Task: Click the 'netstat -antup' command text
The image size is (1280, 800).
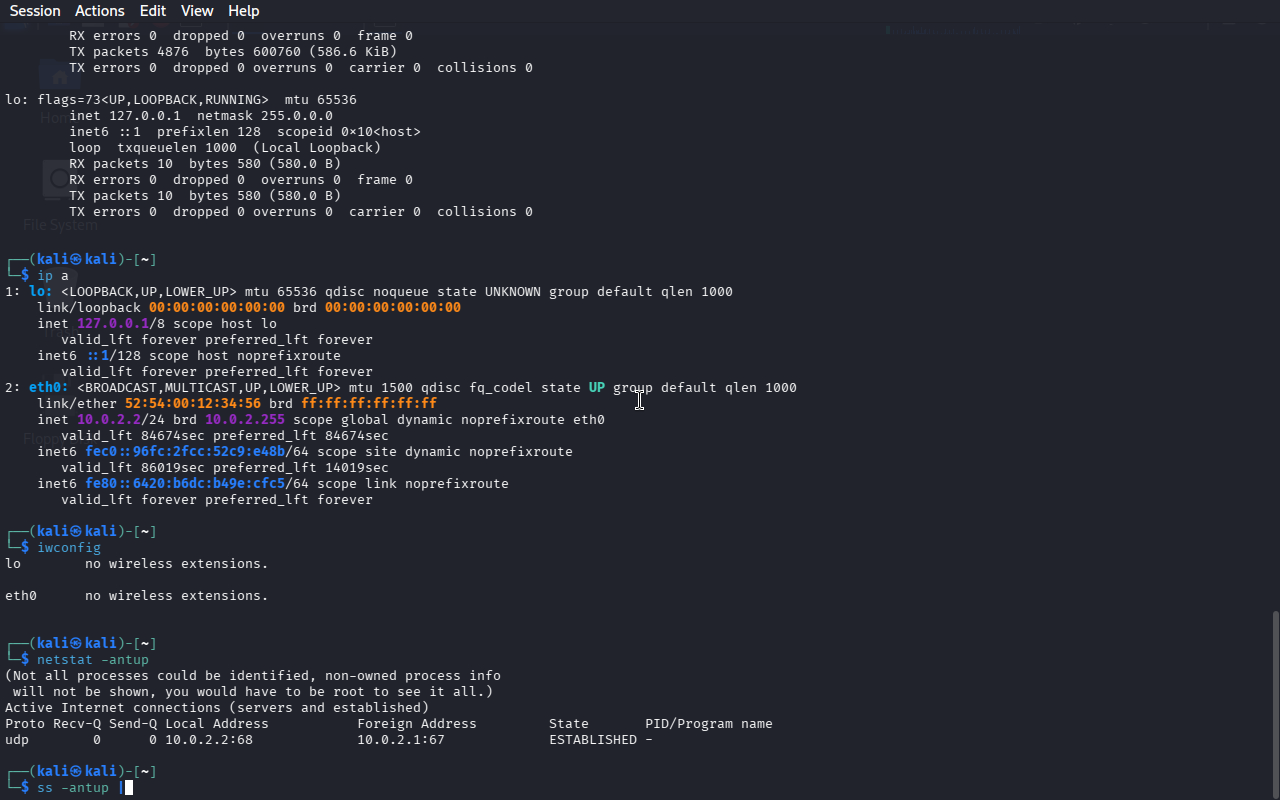Action: [93, 660]
